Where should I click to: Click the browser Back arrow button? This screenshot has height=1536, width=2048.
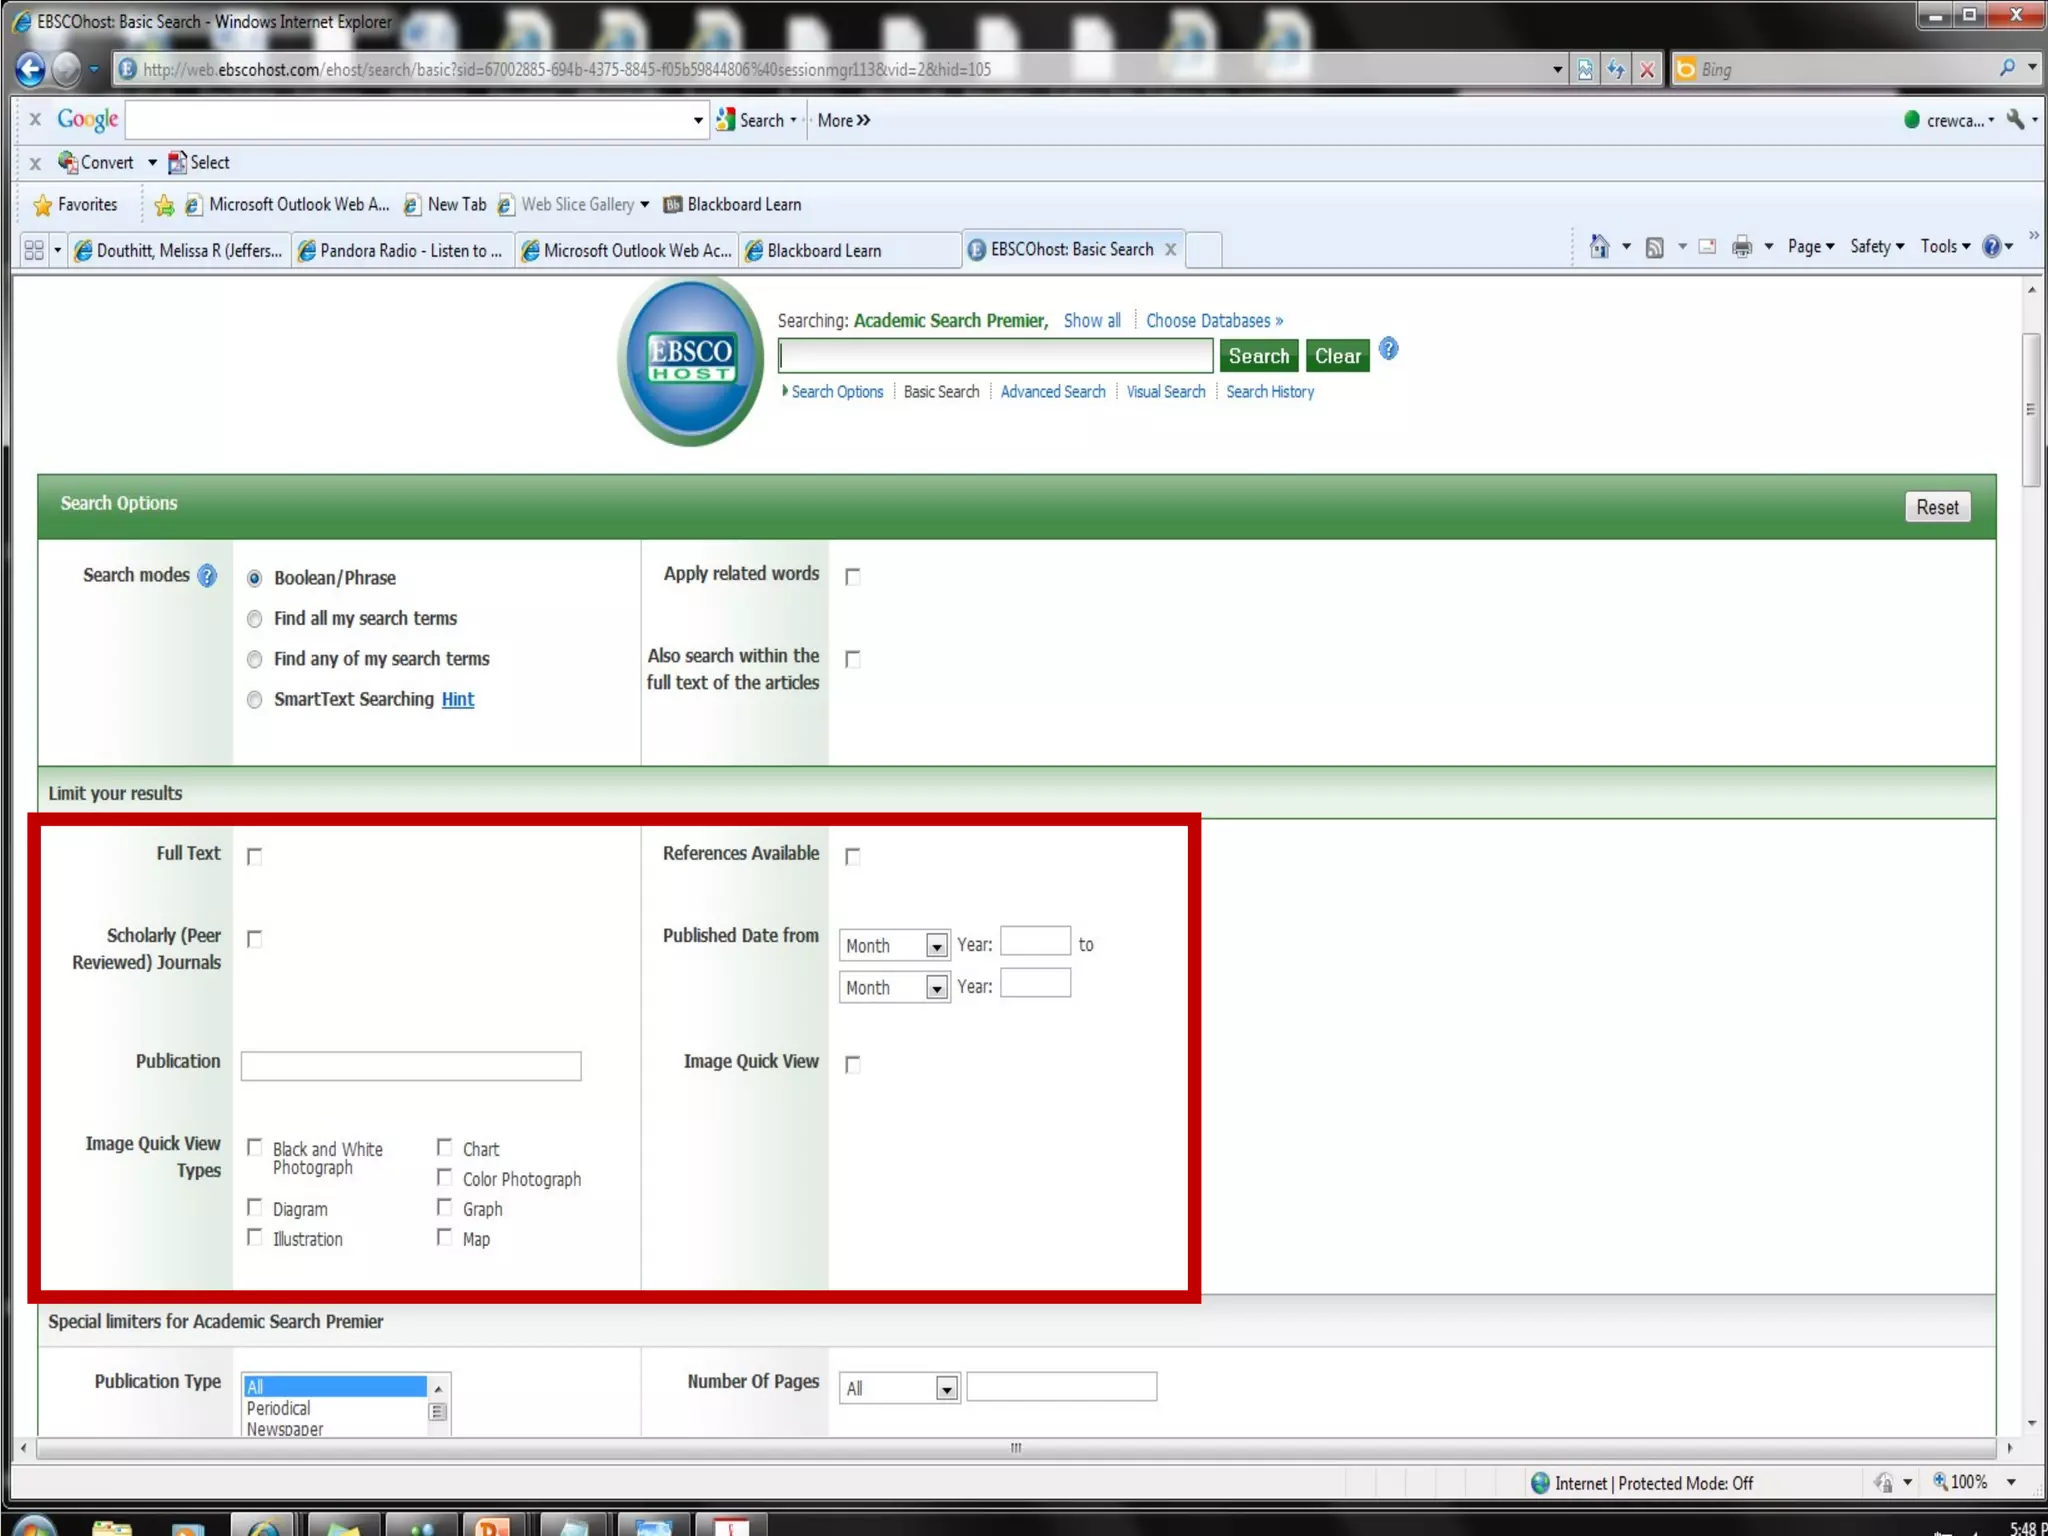31,69
